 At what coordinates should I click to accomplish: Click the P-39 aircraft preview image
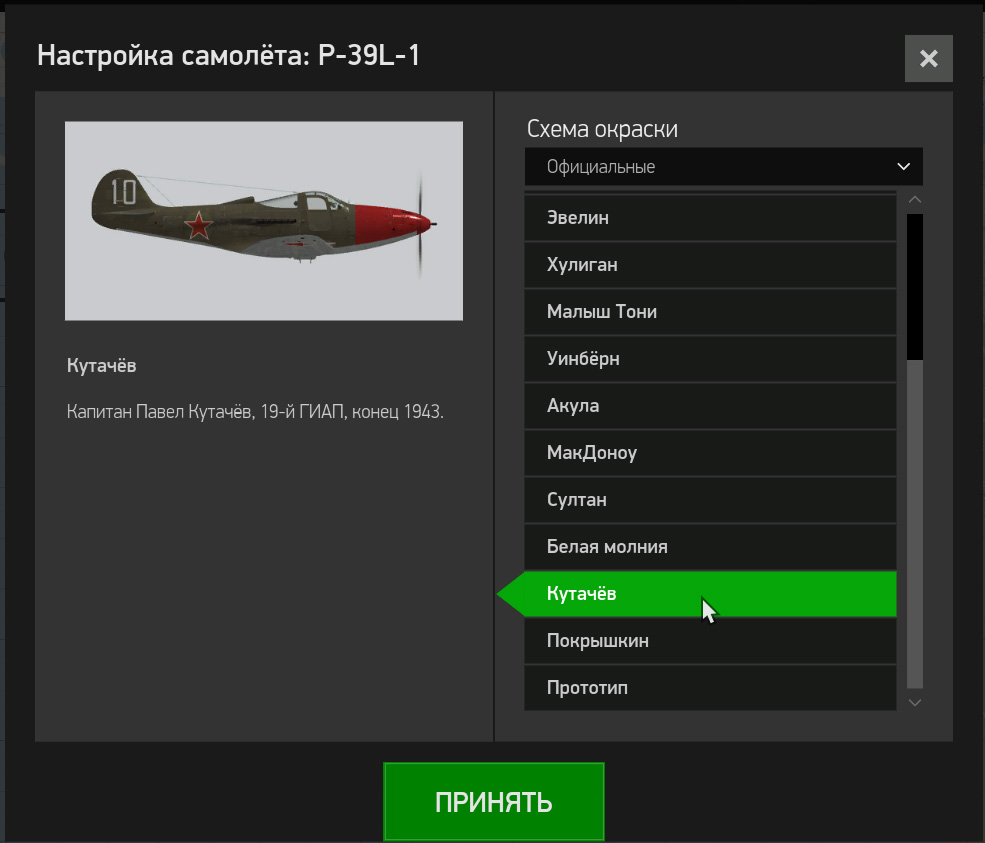tap(264, 221)
